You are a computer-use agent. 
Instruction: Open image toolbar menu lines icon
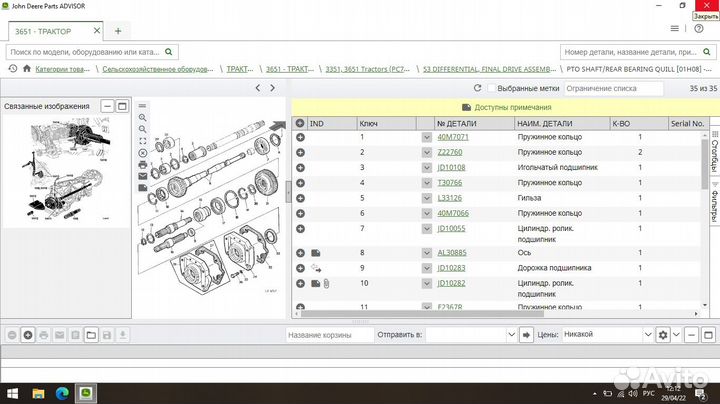click(x=143, y=106)
